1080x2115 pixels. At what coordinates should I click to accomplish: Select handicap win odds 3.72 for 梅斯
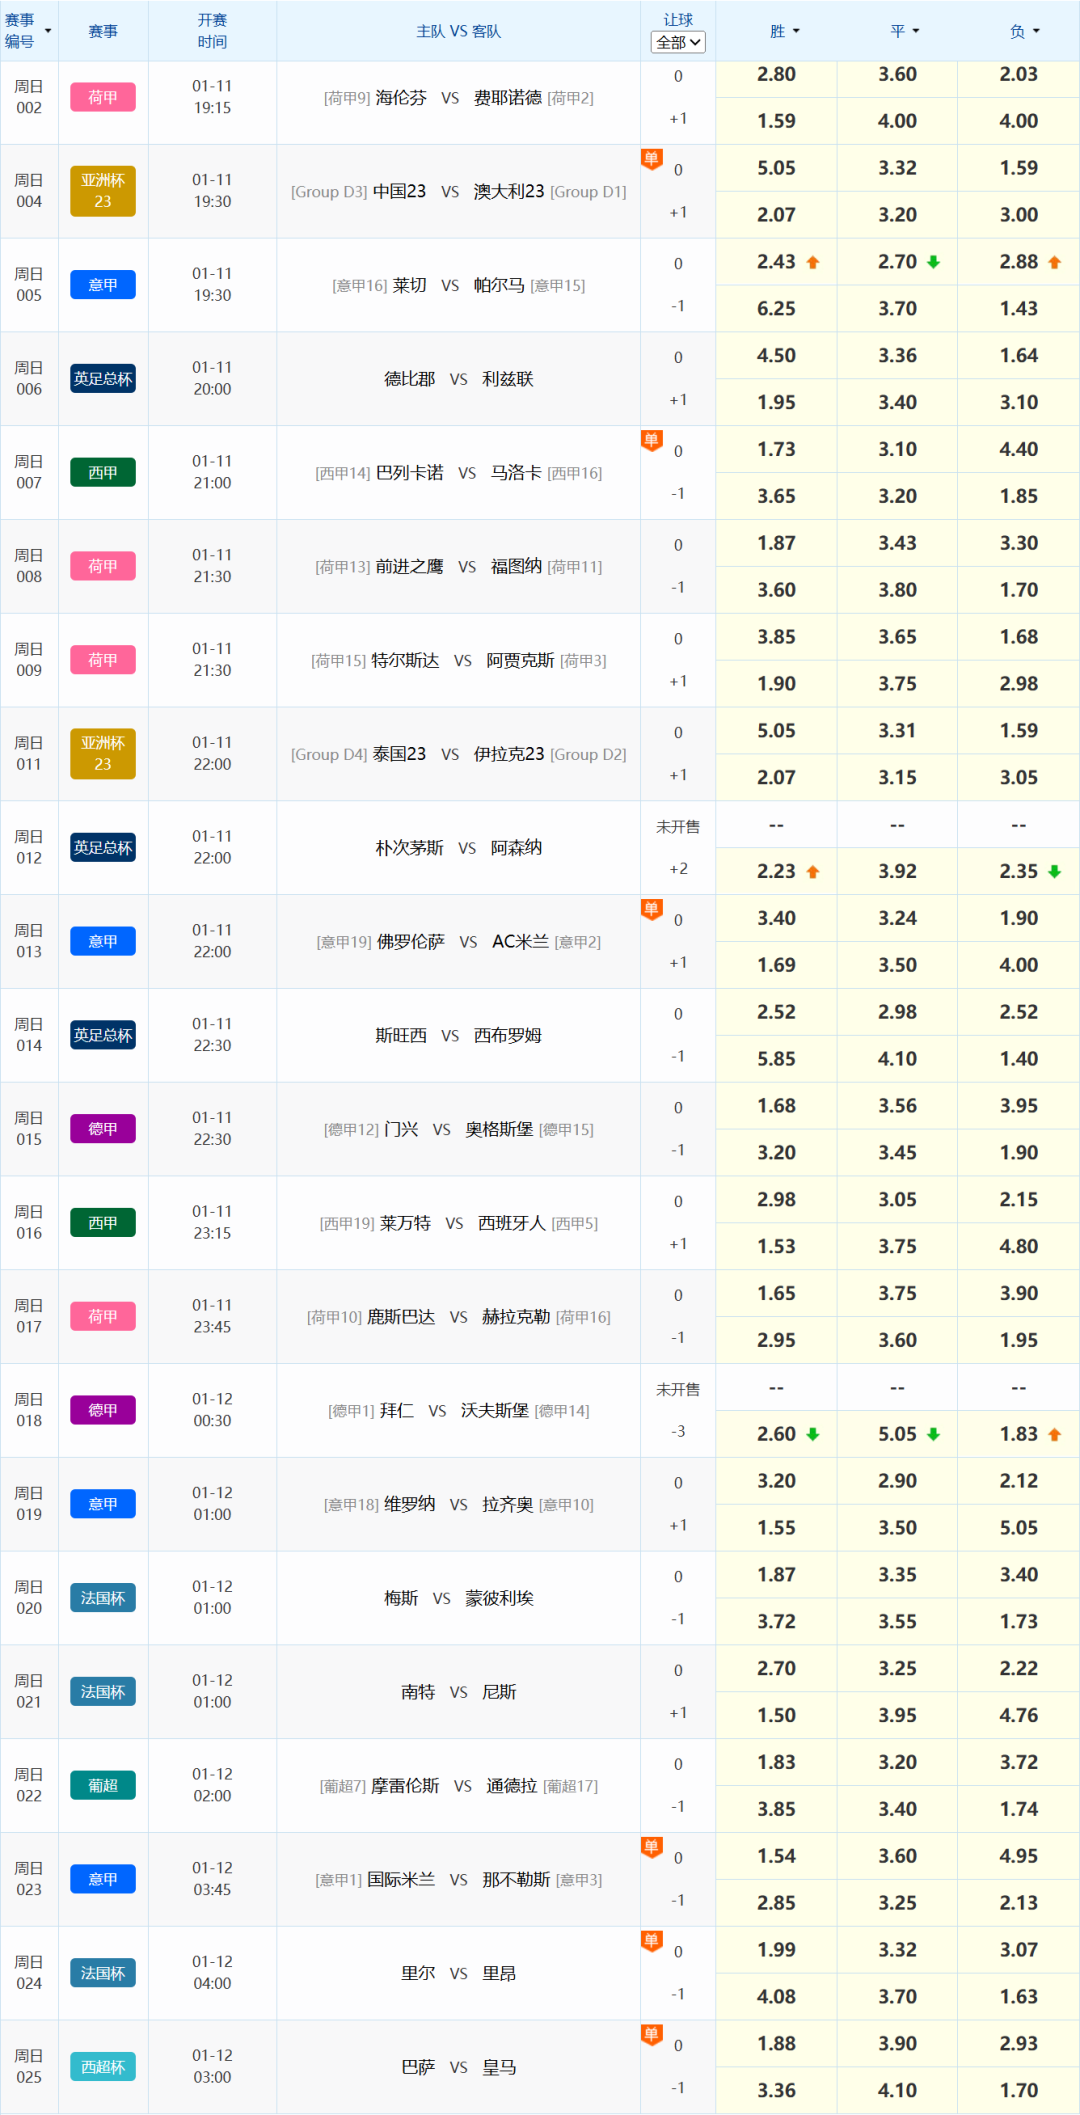[x=776, y=1622]
